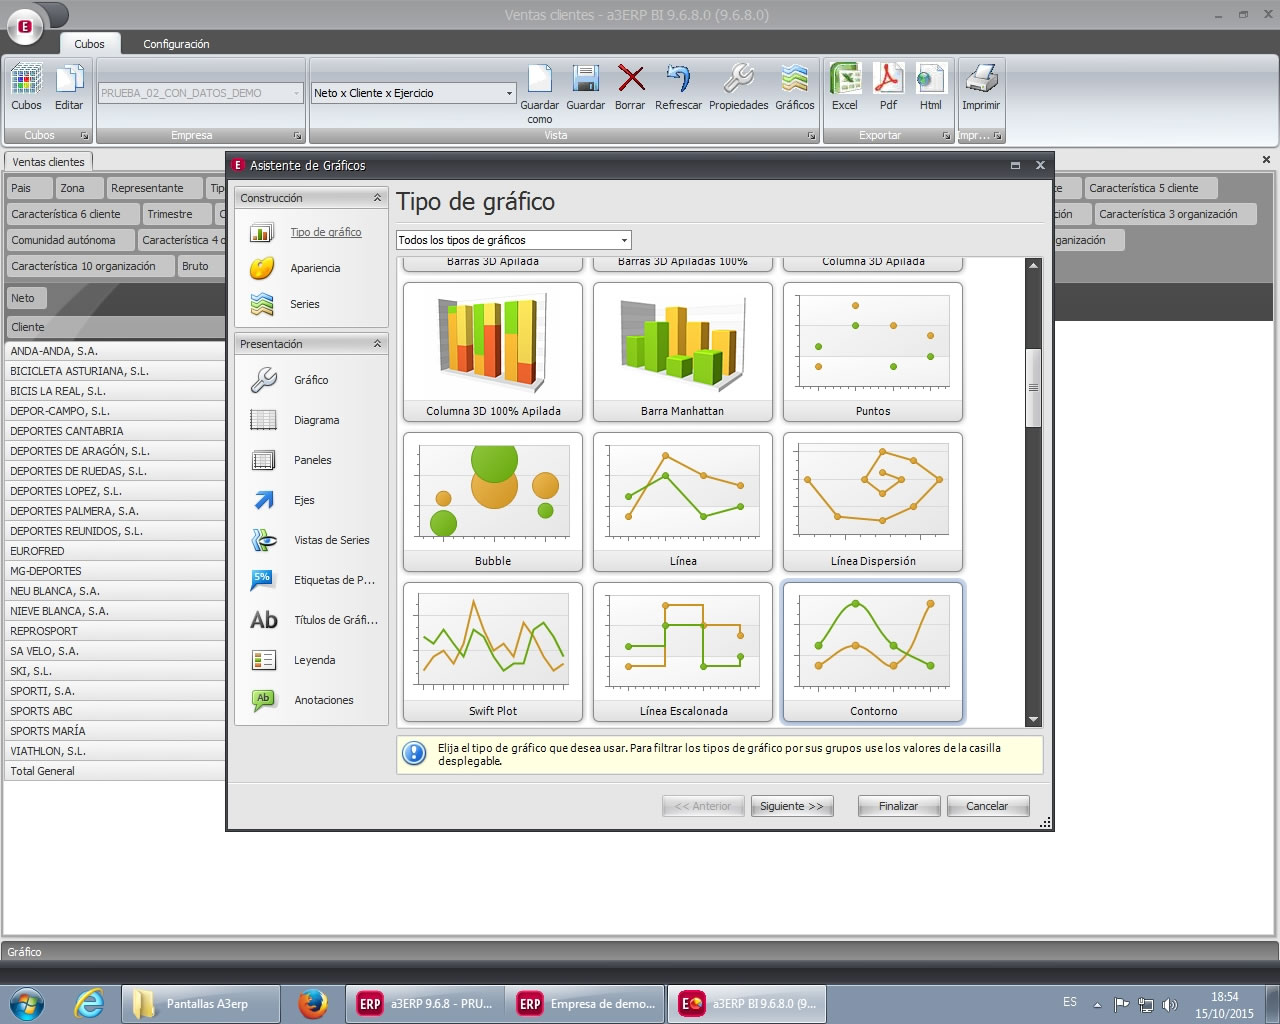Click the chart list scrollbar thumb
This screenshot has width=1280, height=1024.
(x=1033, y=388)
